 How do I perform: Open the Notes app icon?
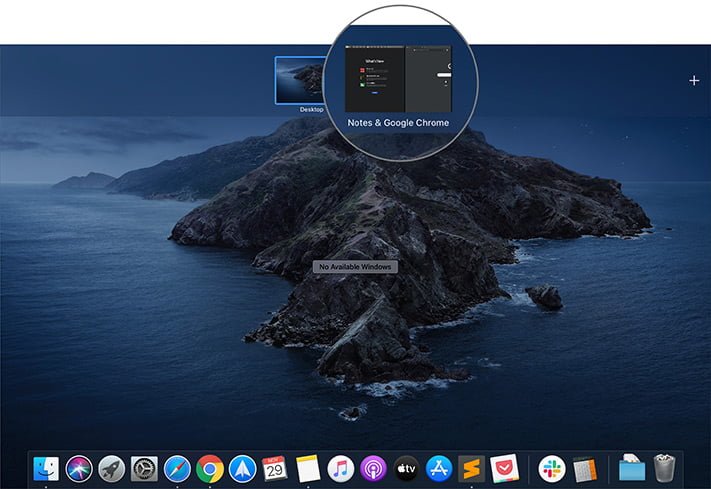(x=308, y=469)
